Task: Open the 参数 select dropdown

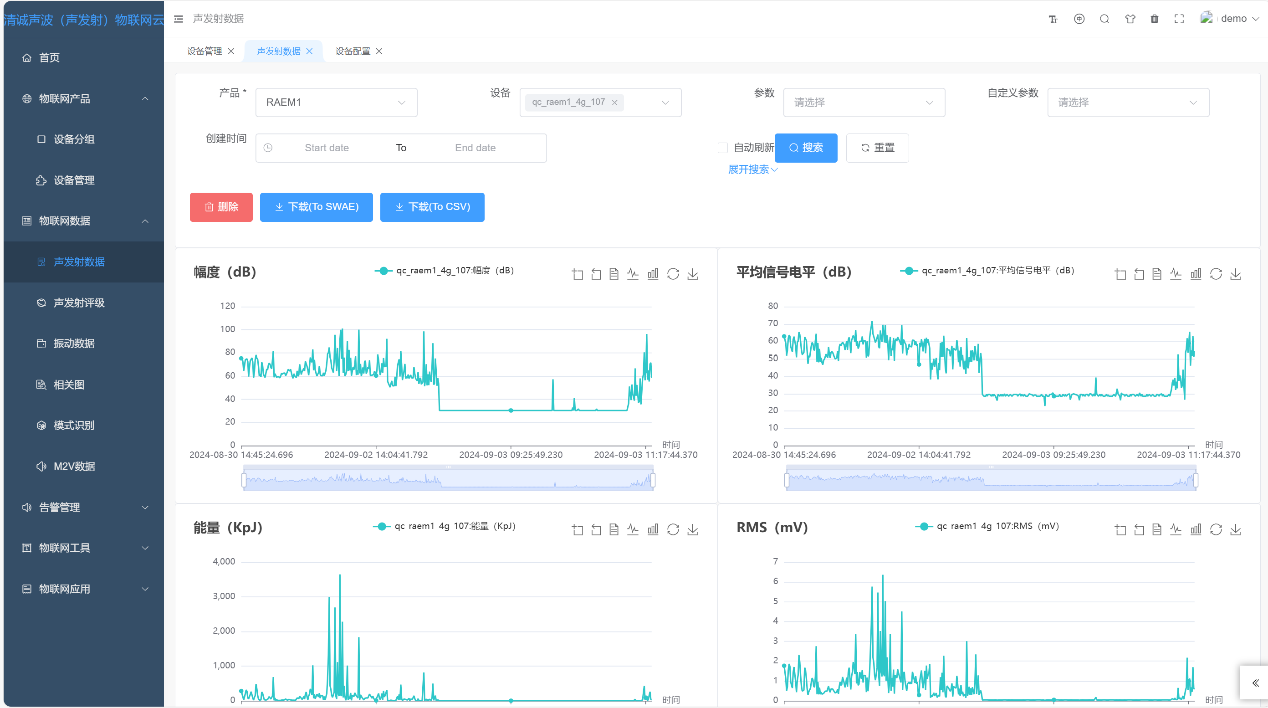Action: click(864, 102)
